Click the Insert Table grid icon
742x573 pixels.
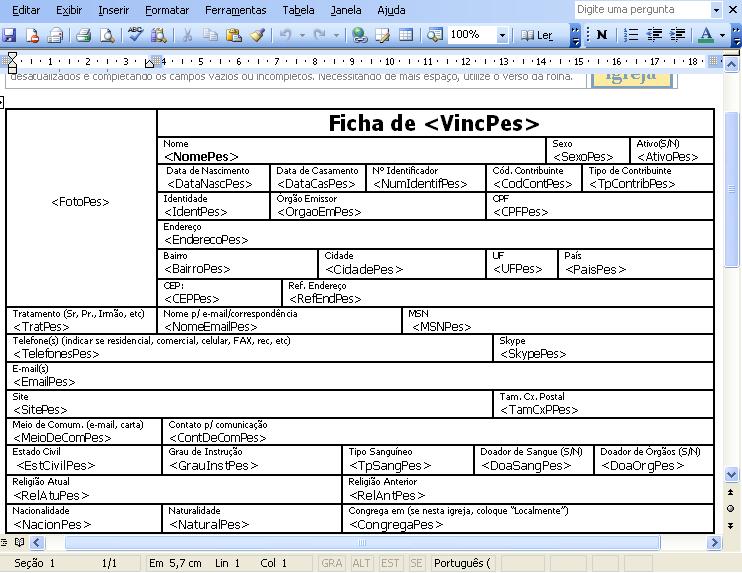coord(406,35)
